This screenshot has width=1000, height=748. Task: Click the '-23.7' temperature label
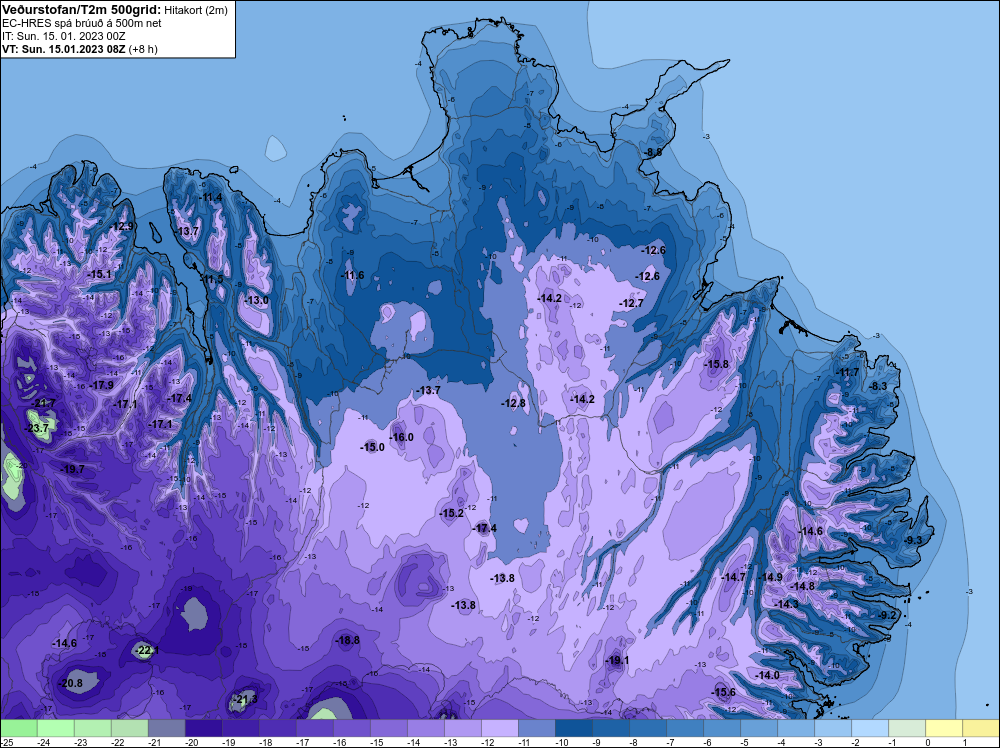[36, 429]
